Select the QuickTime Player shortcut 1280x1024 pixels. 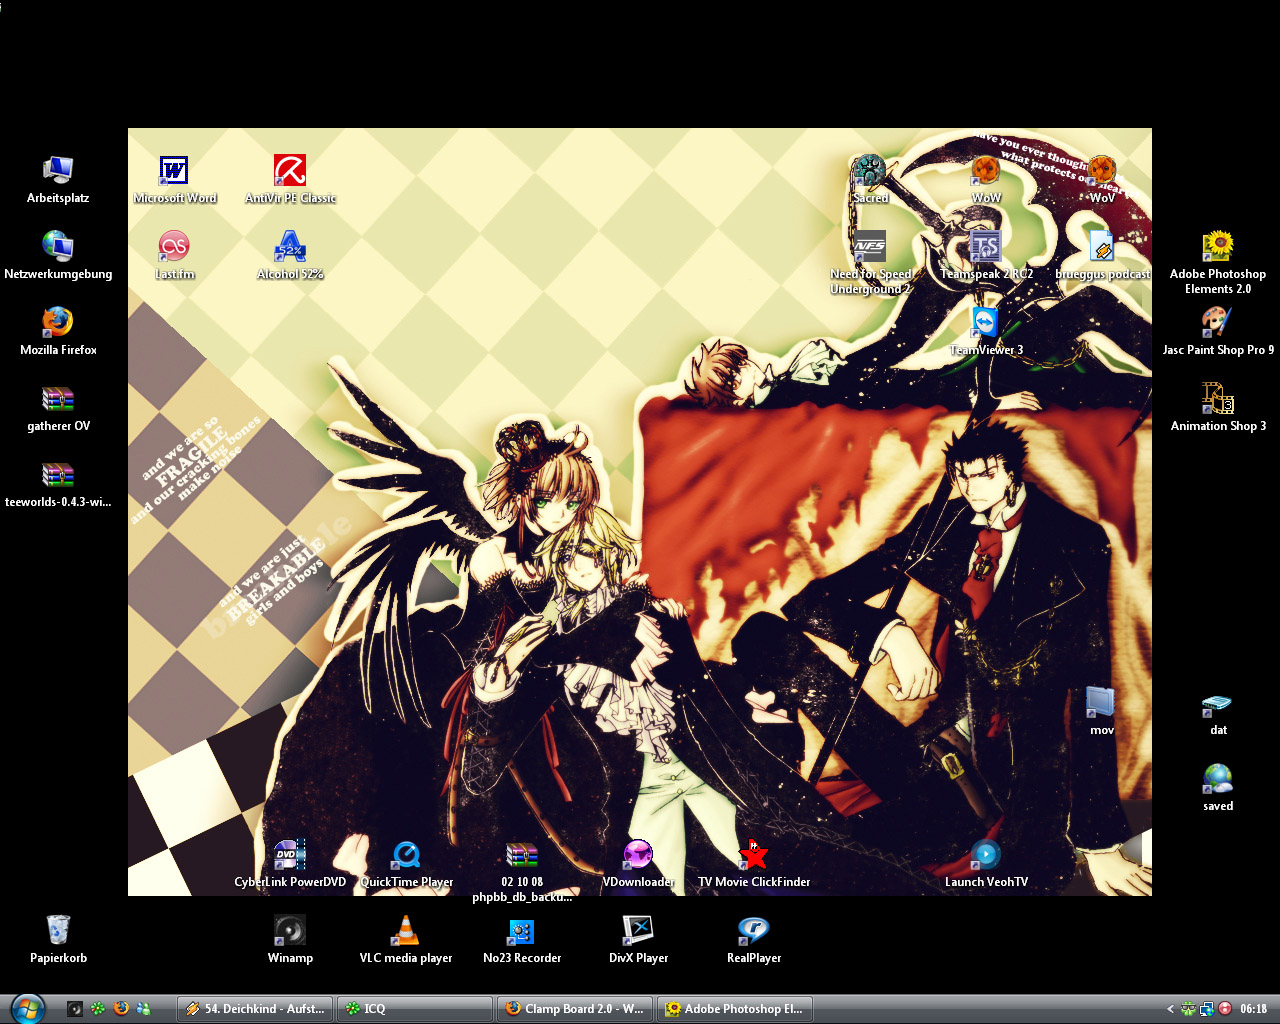click(x=406, y=855)
